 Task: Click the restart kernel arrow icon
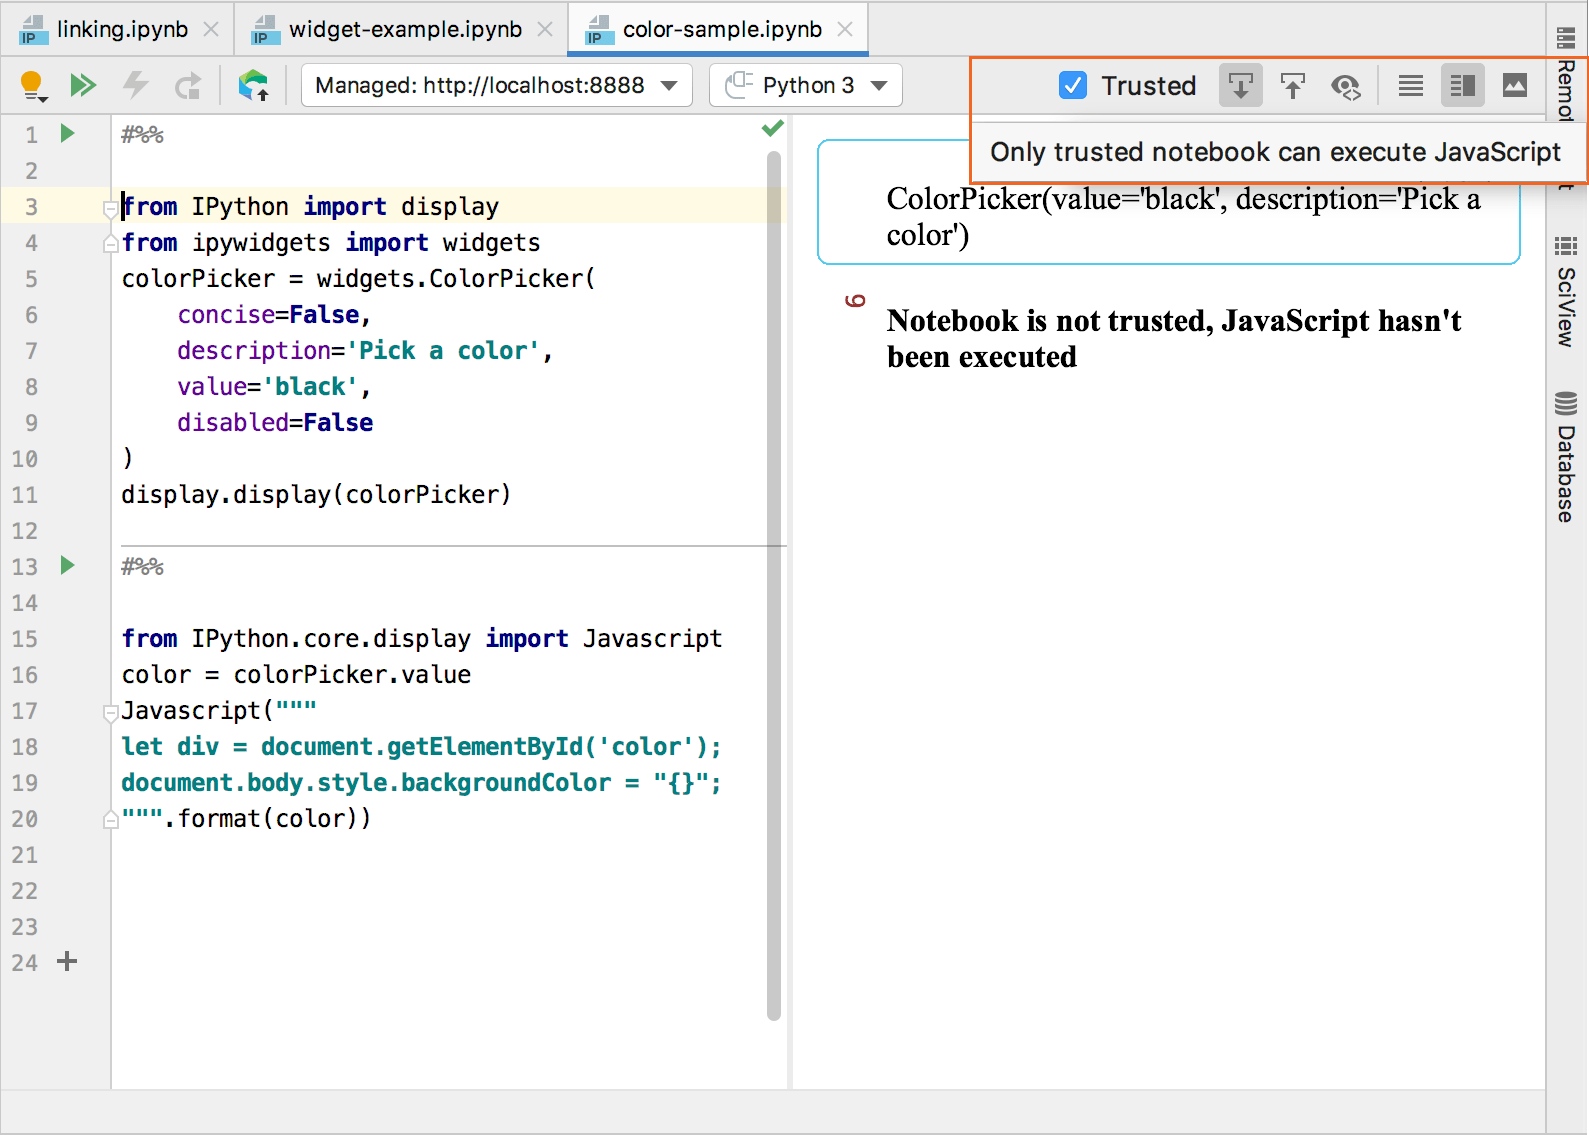click(188, 86)
